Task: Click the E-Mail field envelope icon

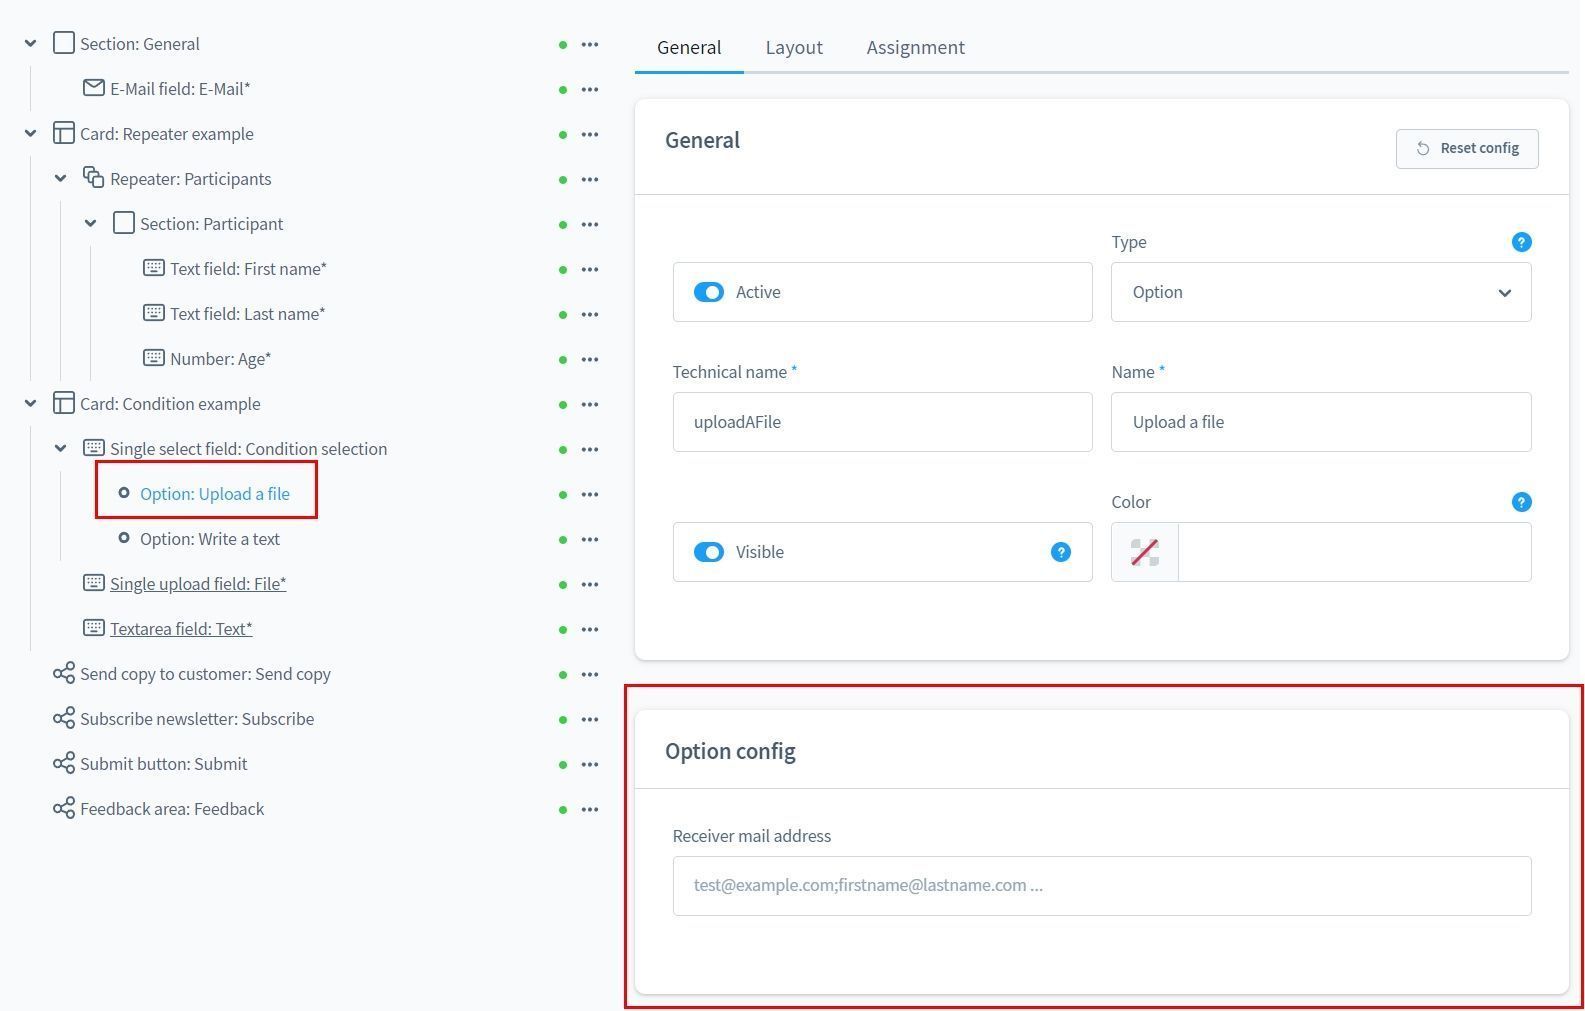Action: click(94, 88)
